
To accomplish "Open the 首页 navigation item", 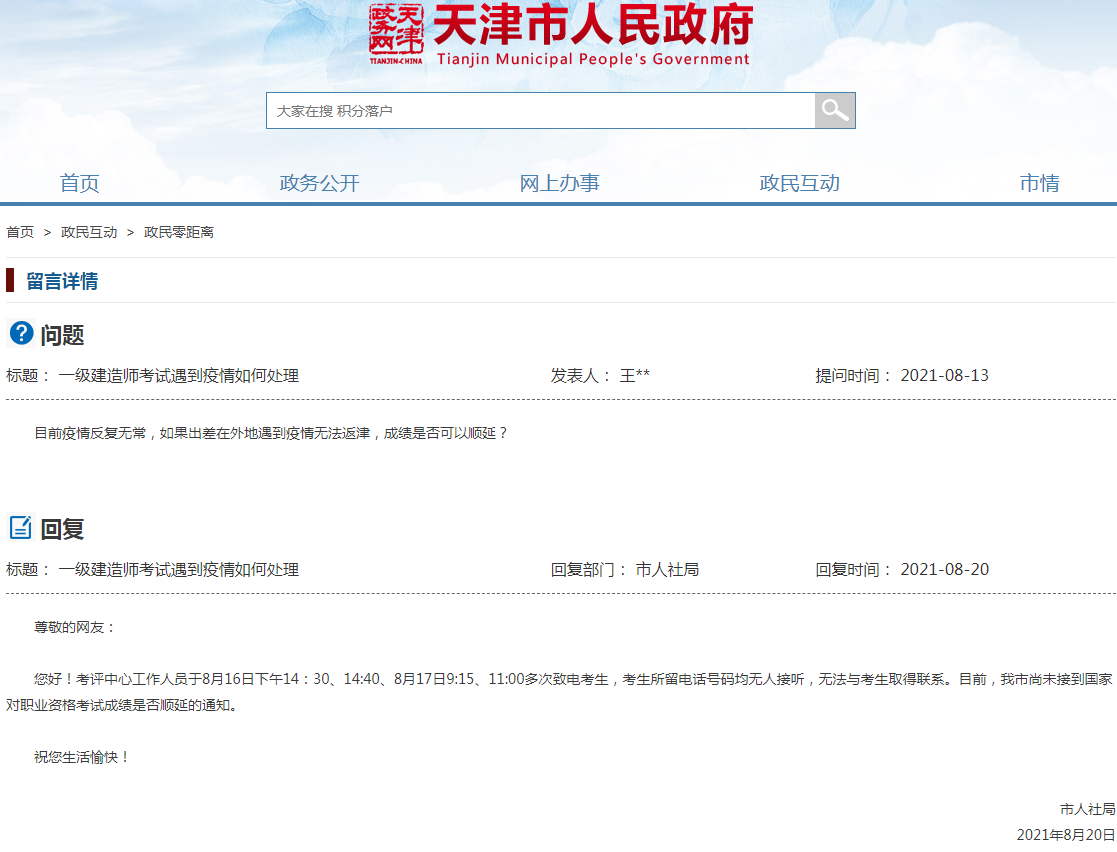I will [x=78, y=183].
